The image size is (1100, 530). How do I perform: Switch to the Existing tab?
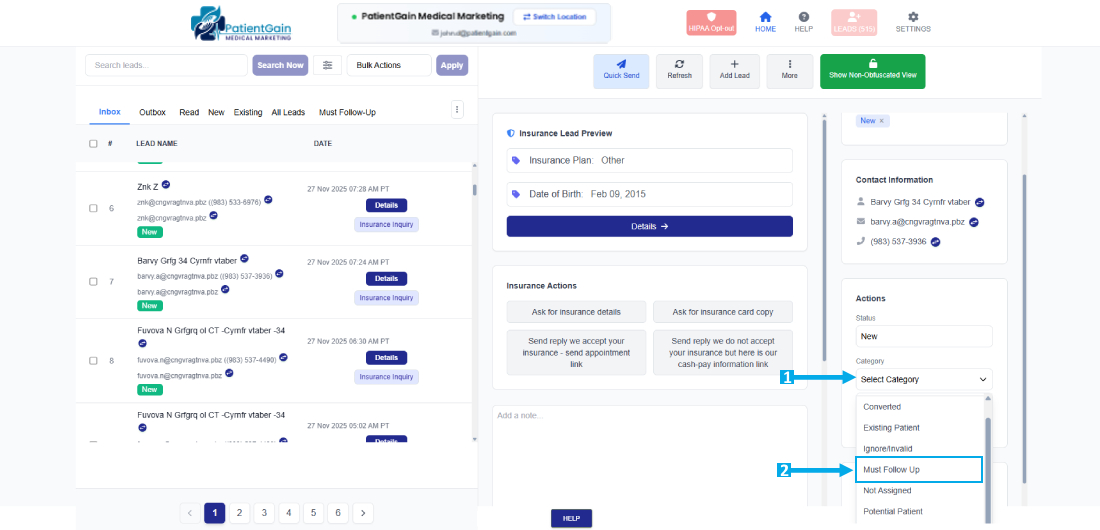click(x=248, y=112)
